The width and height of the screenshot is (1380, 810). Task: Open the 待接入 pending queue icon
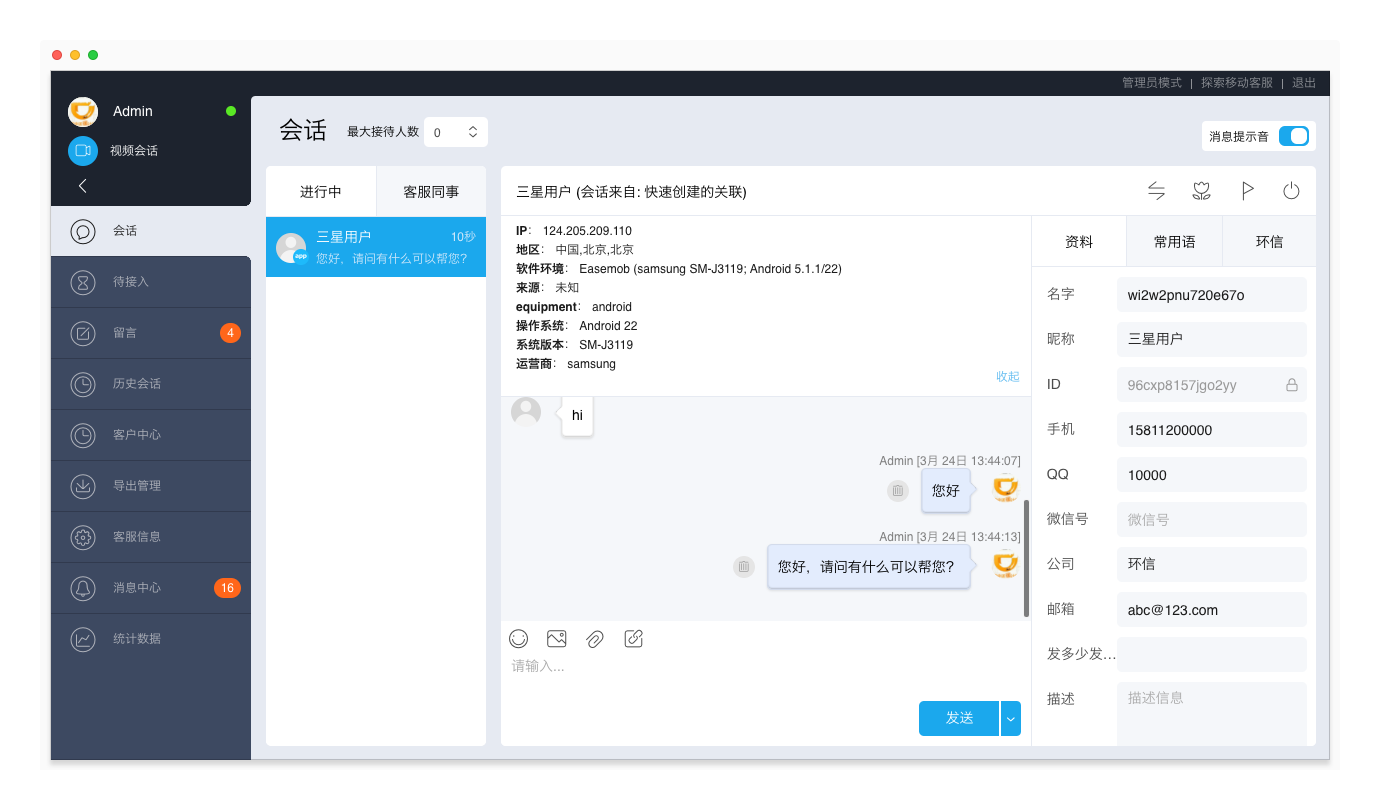(83, 282)
